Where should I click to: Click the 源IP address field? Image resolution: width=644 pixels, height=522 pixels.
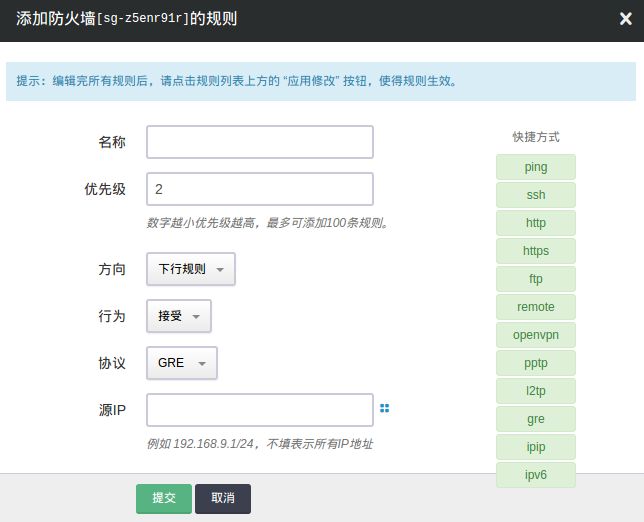click(260, 410)
